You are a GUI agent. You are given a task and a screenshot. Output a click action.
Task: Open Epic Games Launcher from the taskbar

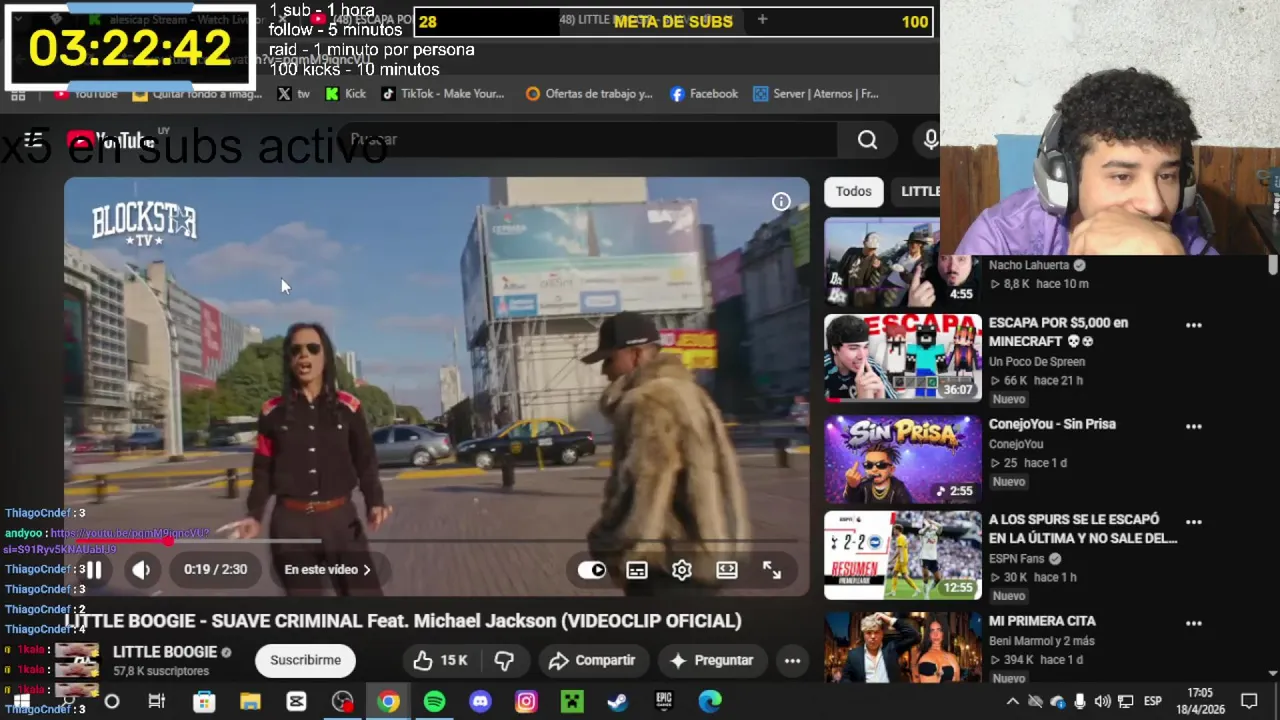[663, 702]
